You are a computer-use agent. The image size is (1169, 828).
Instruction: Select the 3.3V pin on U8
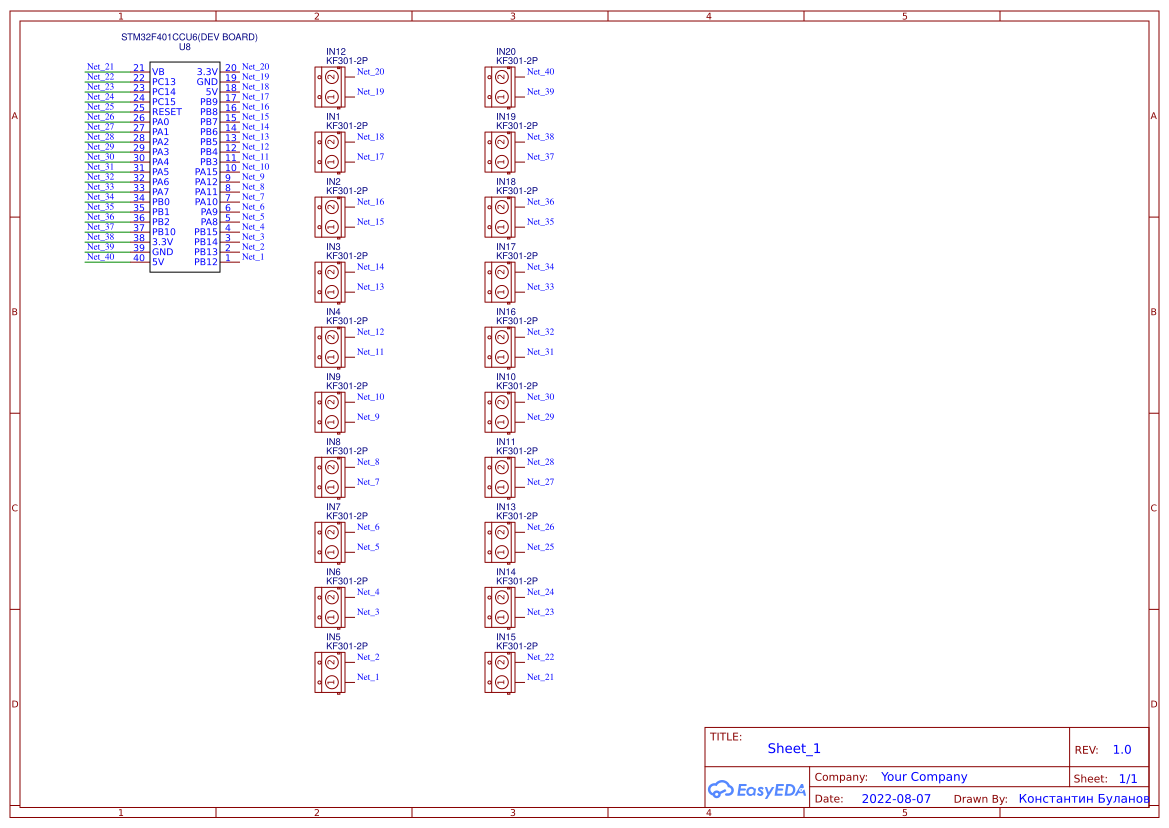click(205, 70)
